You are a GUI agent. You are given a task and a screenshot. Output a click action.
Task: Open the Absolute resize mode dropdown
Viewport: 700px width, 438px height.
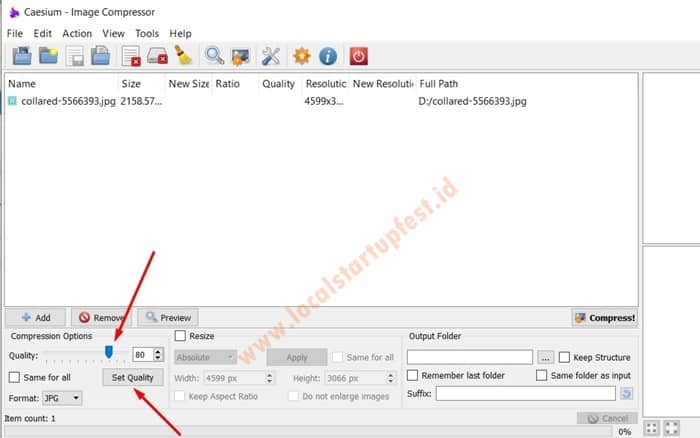tap(205, 357)
